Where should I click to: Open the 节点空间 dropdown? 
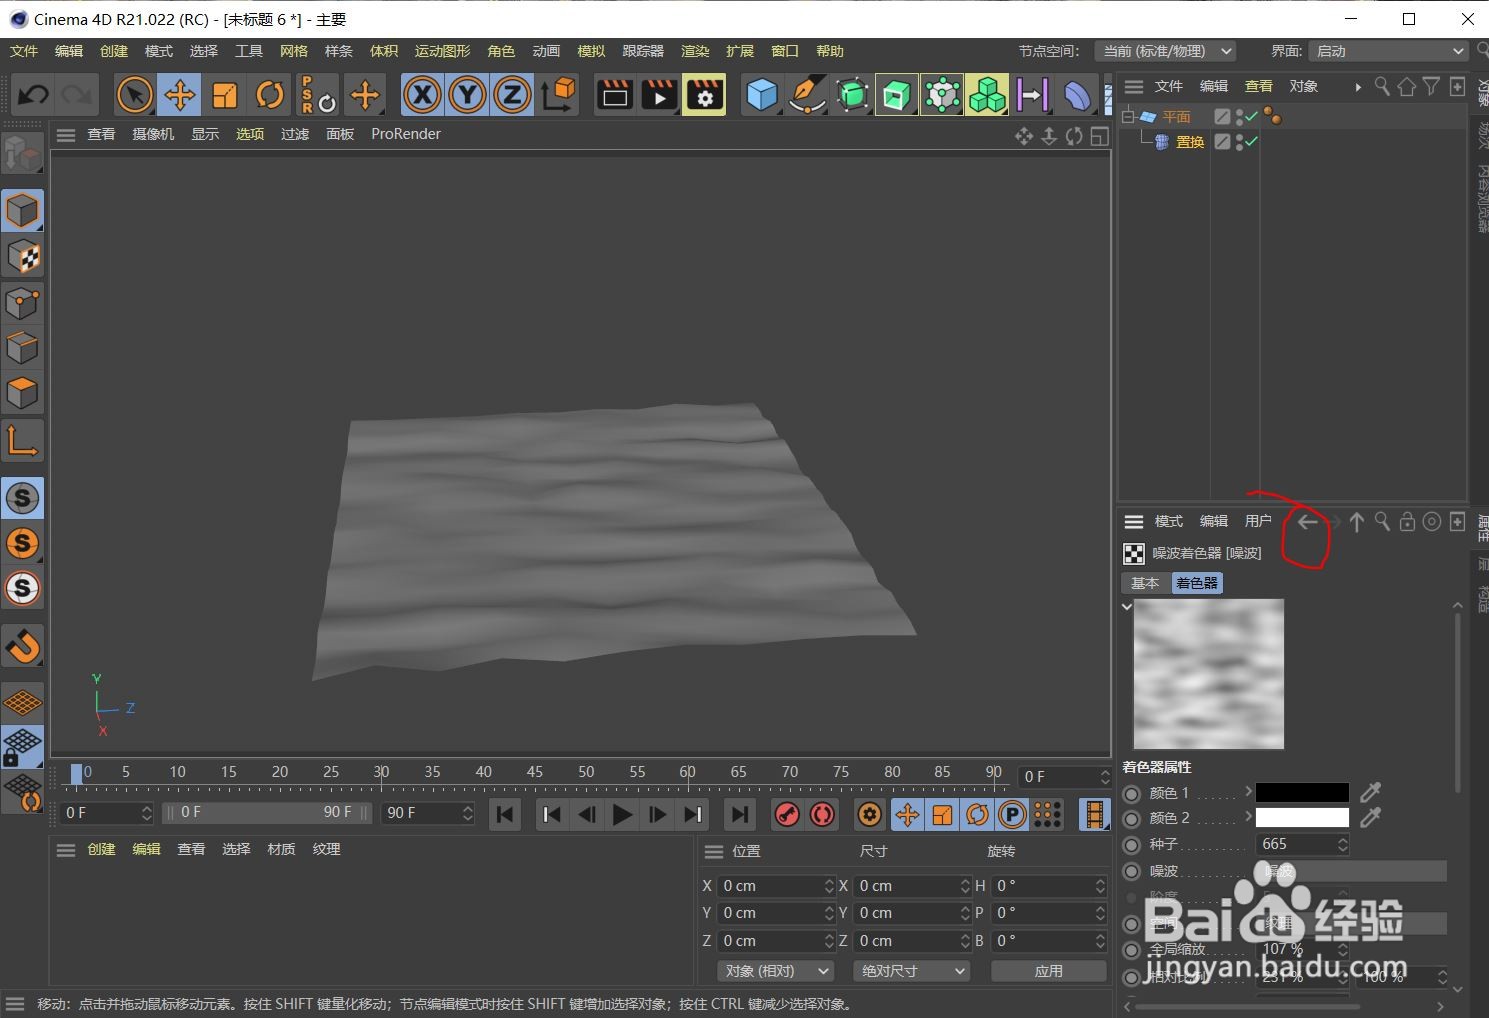click(1165, 50)
